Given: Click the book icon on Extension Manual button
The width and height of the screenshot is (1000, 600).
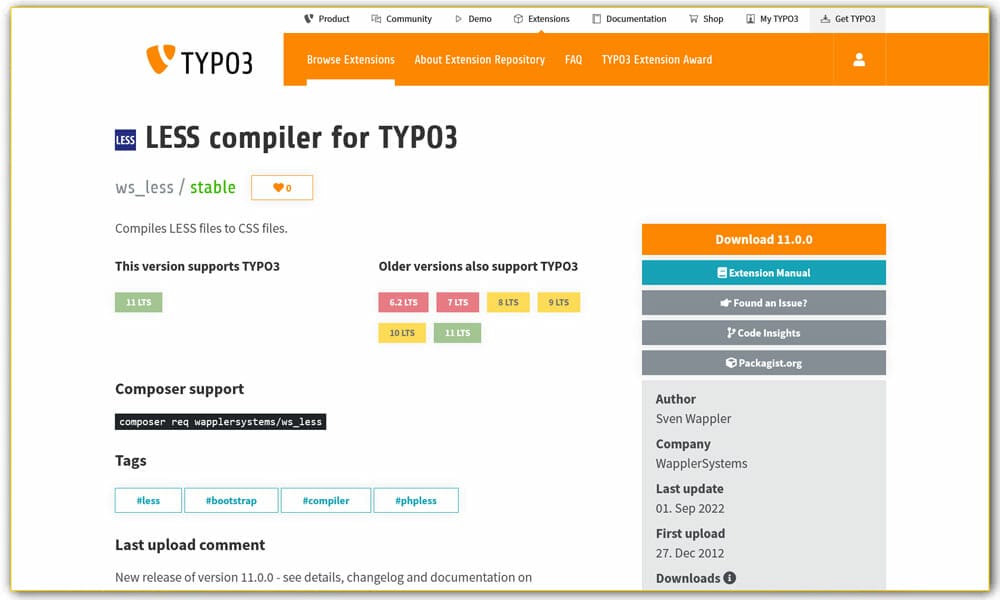Looking at the screenshot, I should coord(722,272).
